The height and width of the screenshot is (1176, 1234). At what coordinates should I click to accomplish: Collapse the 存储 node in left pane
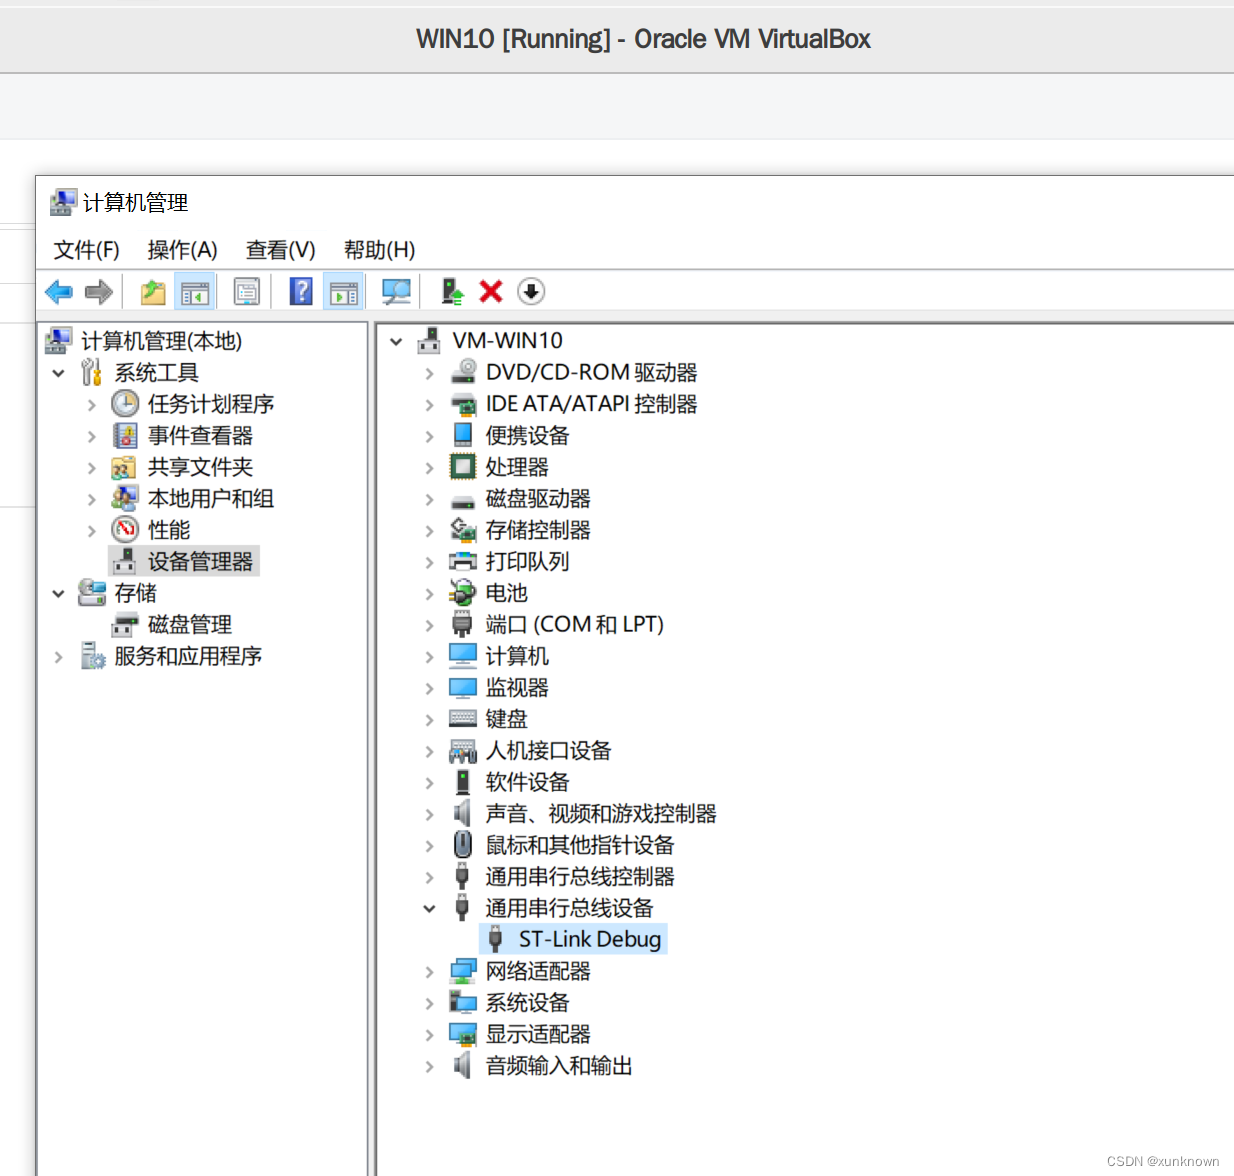[x=58, y=594]
